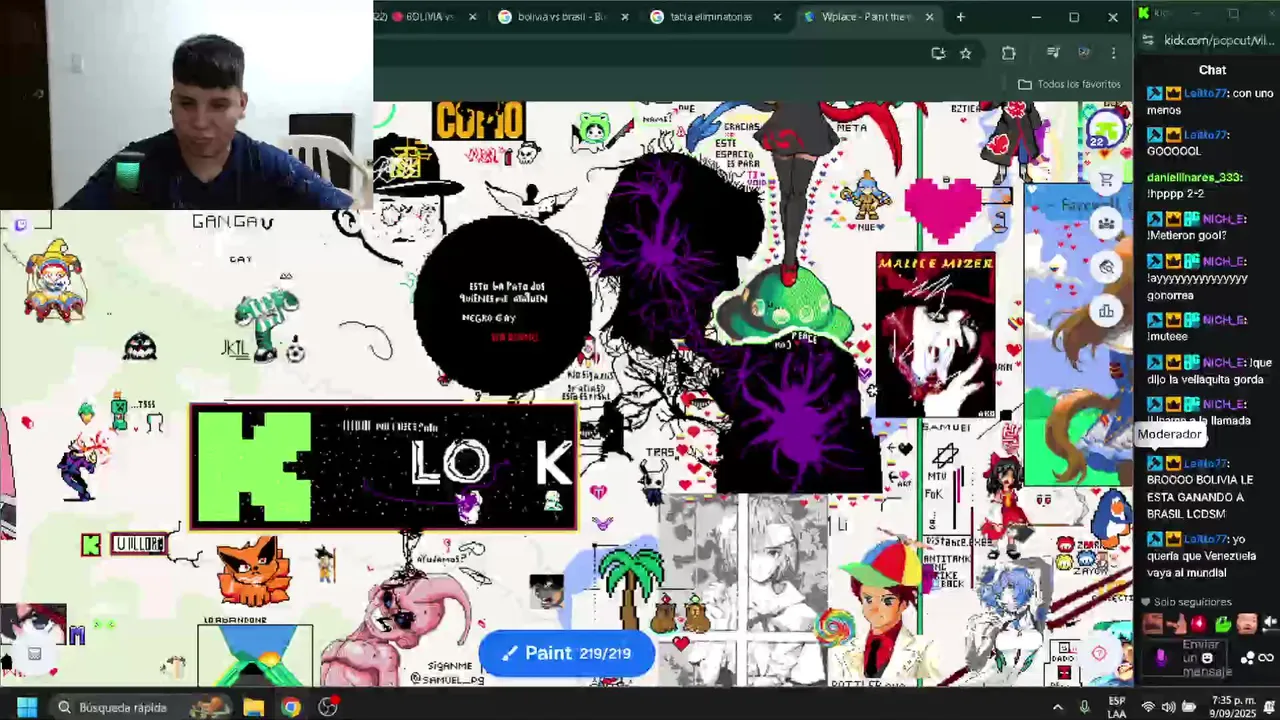Open the Wplace store cart icon
This screenshot has height=720, width=1280.
pos(1106,181)
